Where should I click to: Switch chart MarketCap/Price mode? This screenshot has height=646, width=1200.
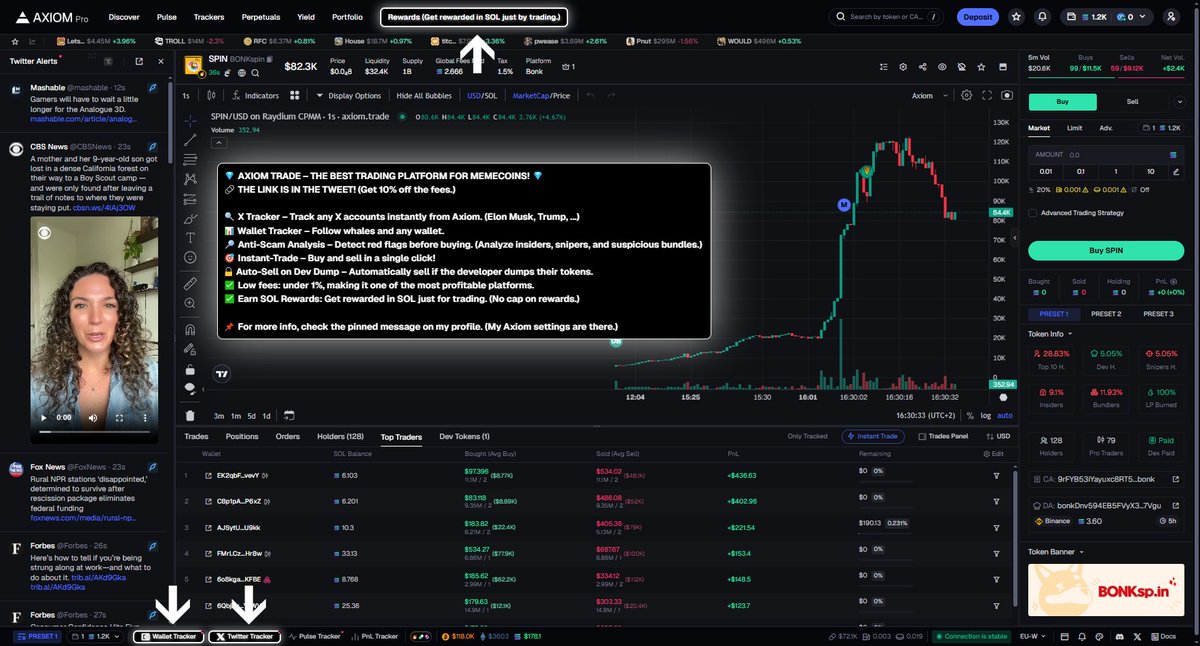pos(541,96)
